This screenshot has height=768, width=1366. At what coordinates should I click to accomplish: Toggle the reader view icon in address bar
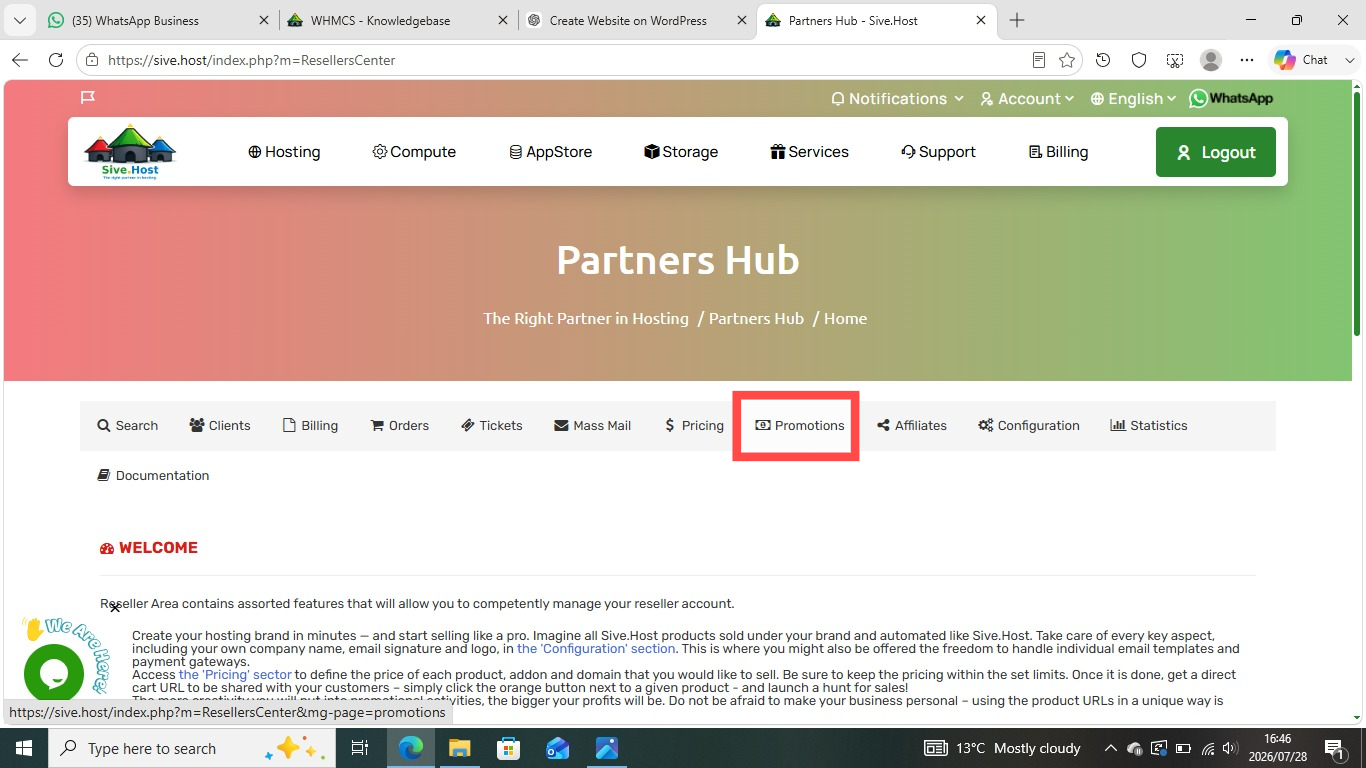click(x=1039, y=60)
